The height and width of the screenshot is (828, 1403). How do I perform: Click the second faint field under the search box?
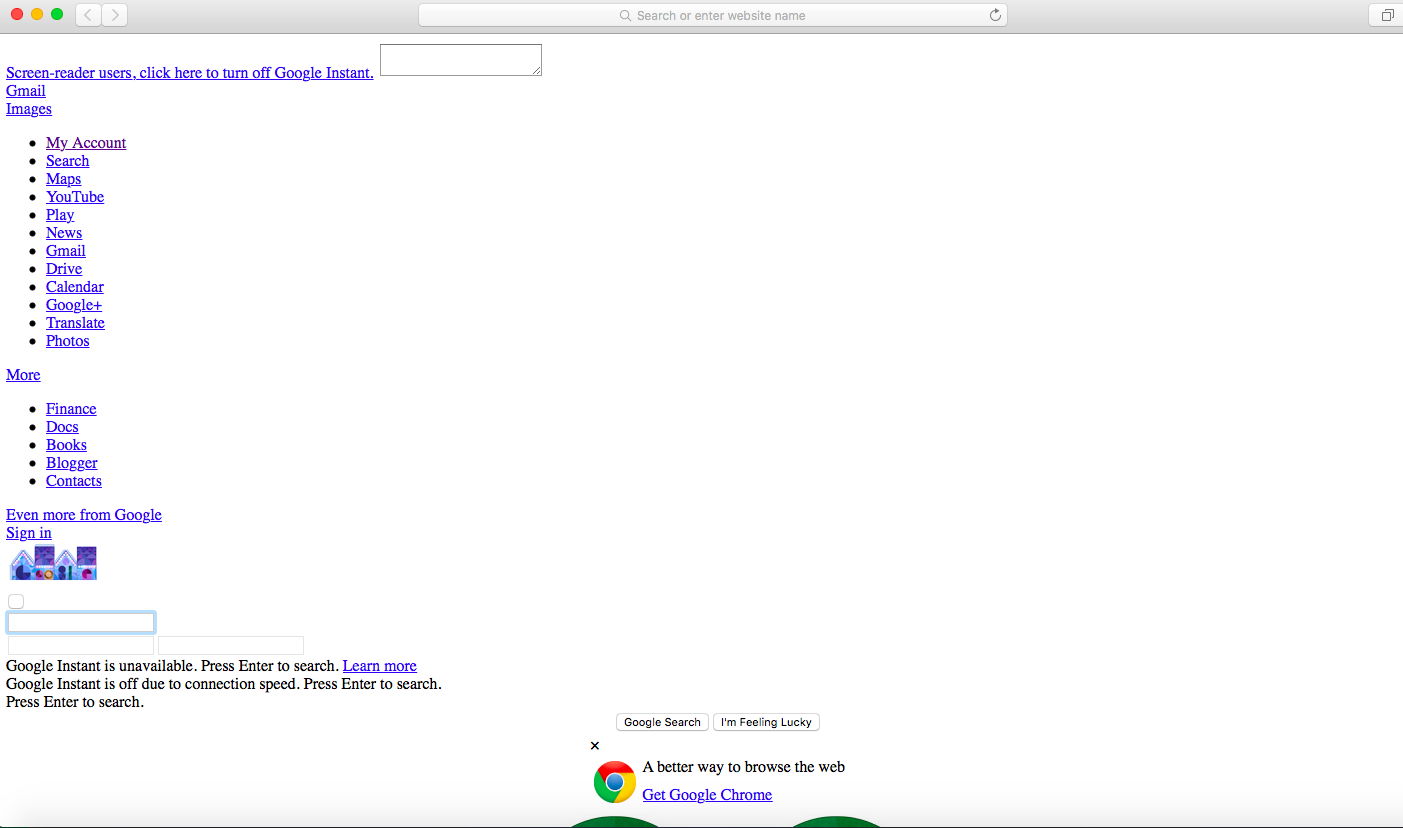[x=231, y=646]
